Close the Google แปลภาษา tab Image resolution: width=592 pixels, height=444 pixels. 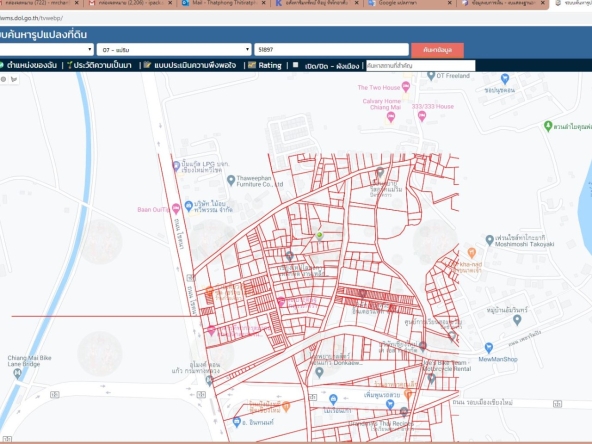(x=449, y=3)
